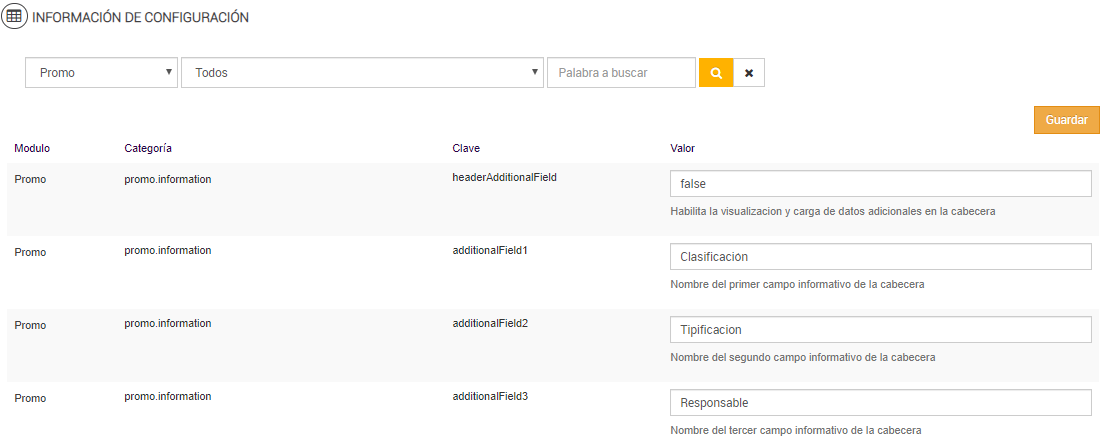Click the Categoría column header
Image resolution: width=1105 pixels, height=443 pixels.
(148, 148)
